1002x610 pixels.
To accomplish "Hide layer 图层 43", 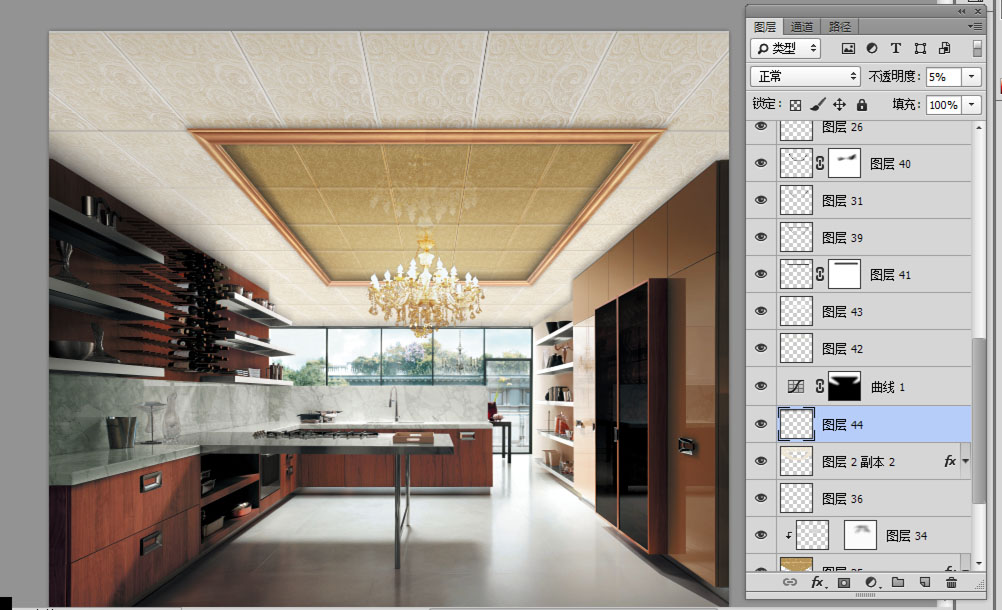I will tap(760, 312).
